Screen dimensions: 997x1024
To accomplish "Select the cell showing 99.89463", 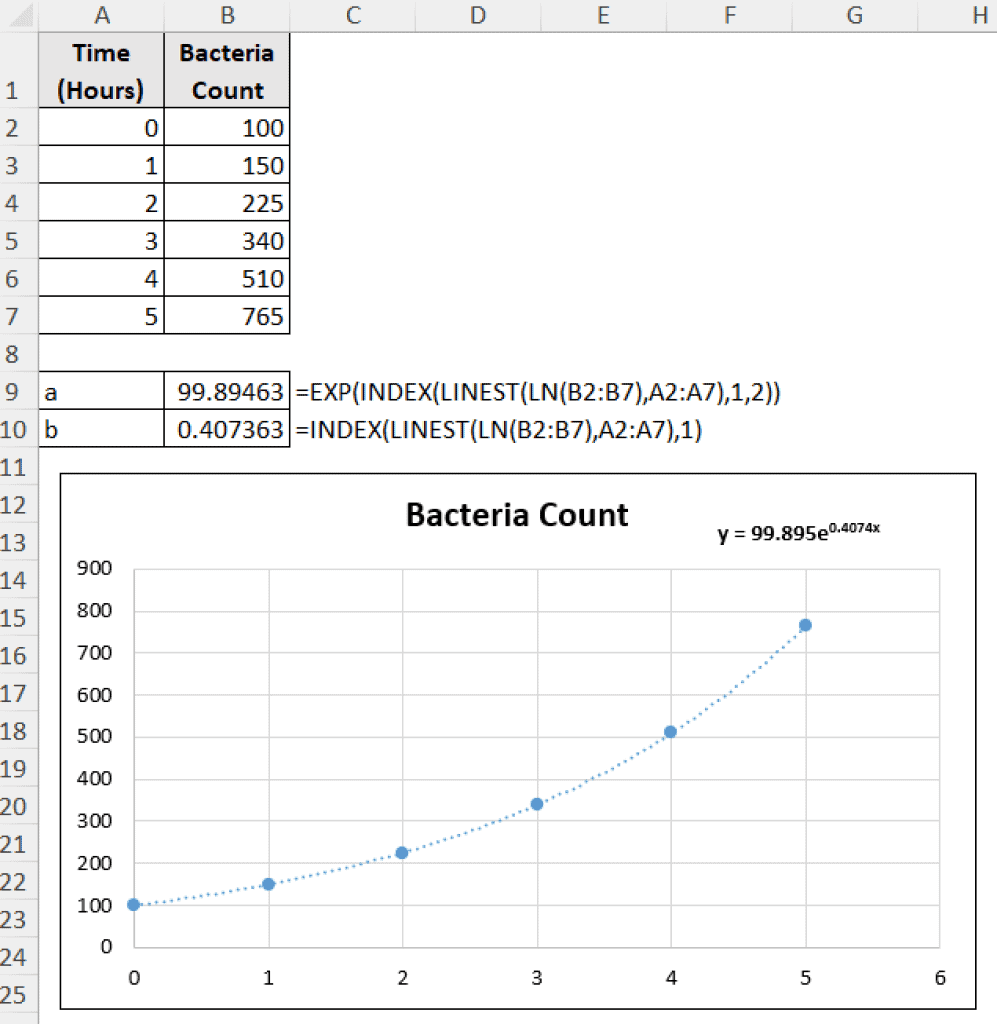I will (226, 392).
